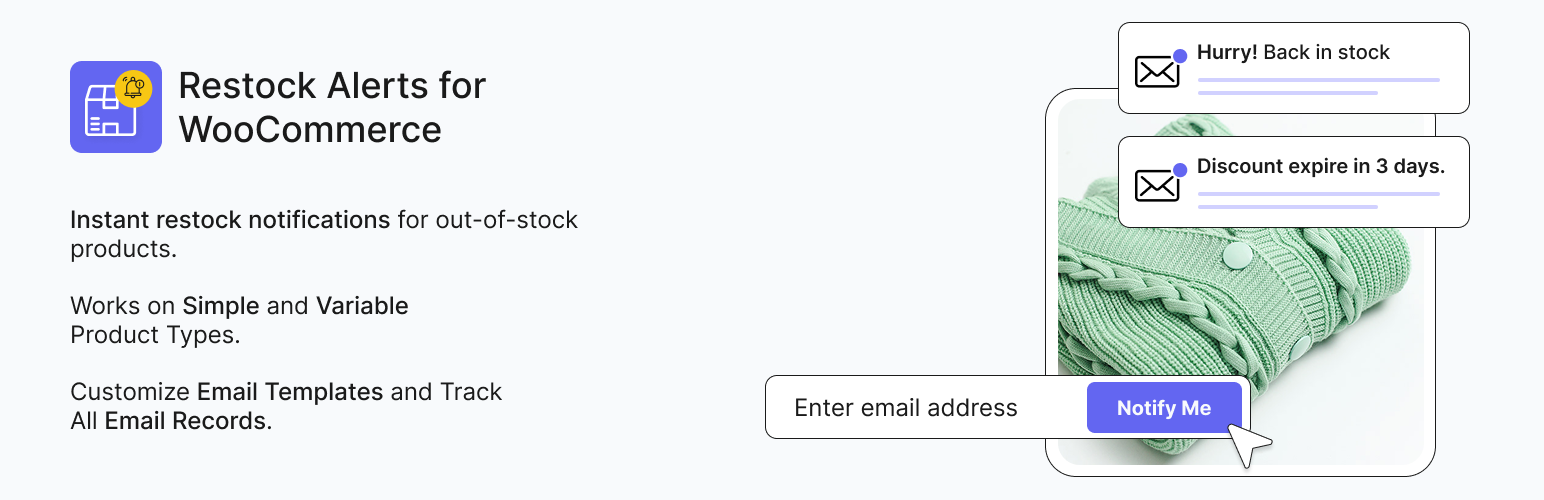Click the bold "Email Records" text
The height and width of the screenshot is (500, 1544).
click(x=185, y=421)
